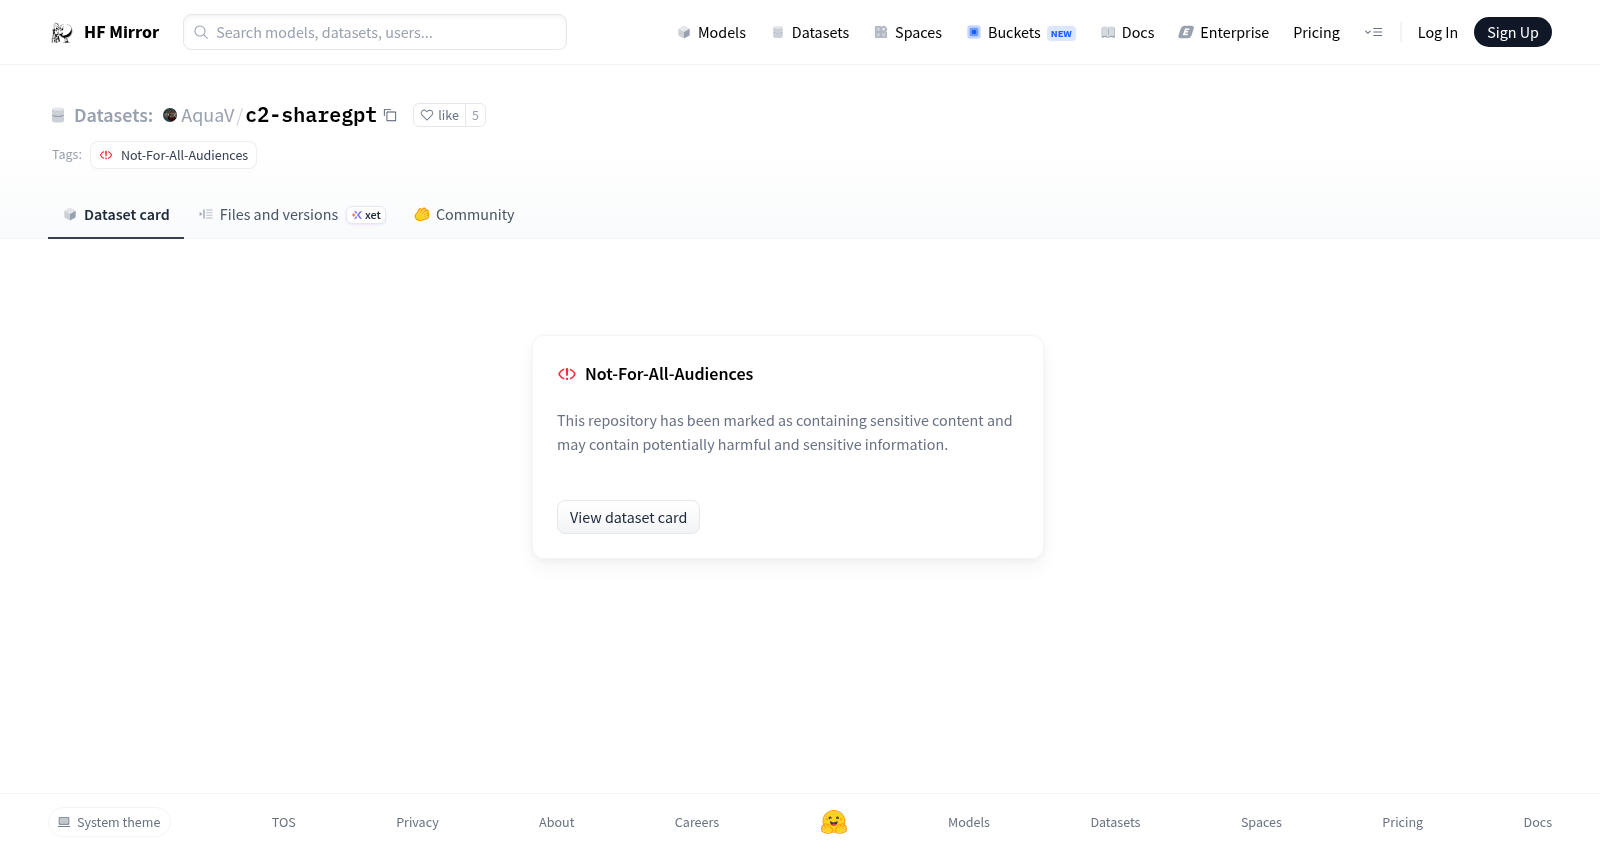Open Spaces in the top navigation
The height and width of the screenshot is (857, 1600).
908,33
